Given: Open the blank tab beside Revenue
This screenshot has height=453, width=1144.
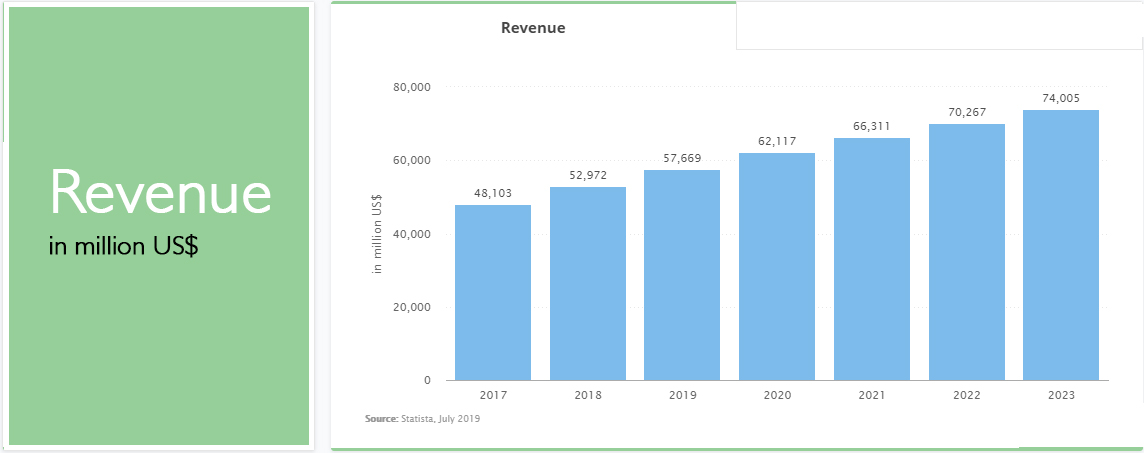Looking at the screenshot, I should pyautogui.click(x=940, y=26).
